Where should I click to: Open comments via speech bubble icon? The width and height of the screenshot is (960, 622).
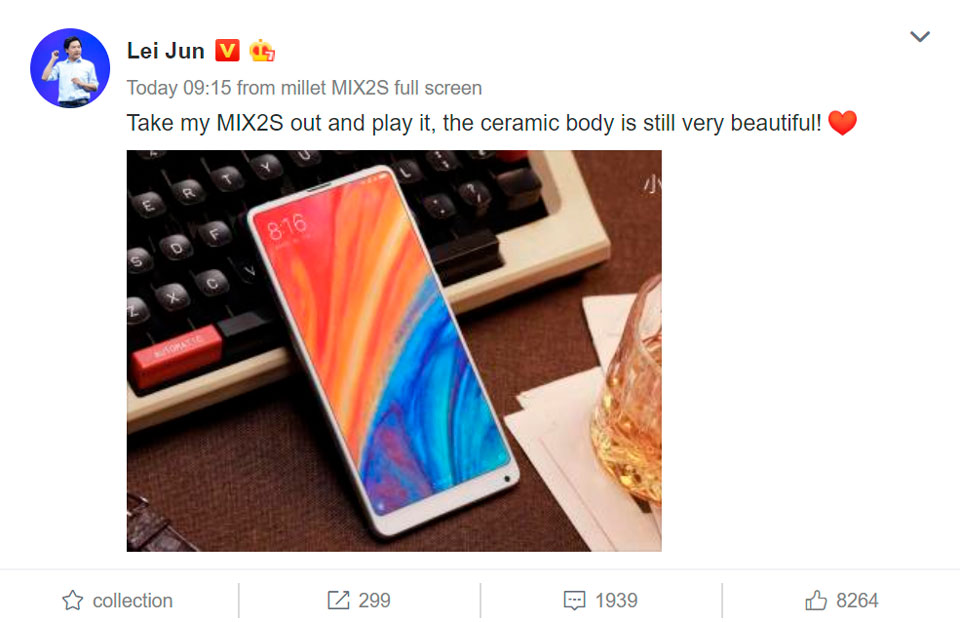click(x=574, y=601)
